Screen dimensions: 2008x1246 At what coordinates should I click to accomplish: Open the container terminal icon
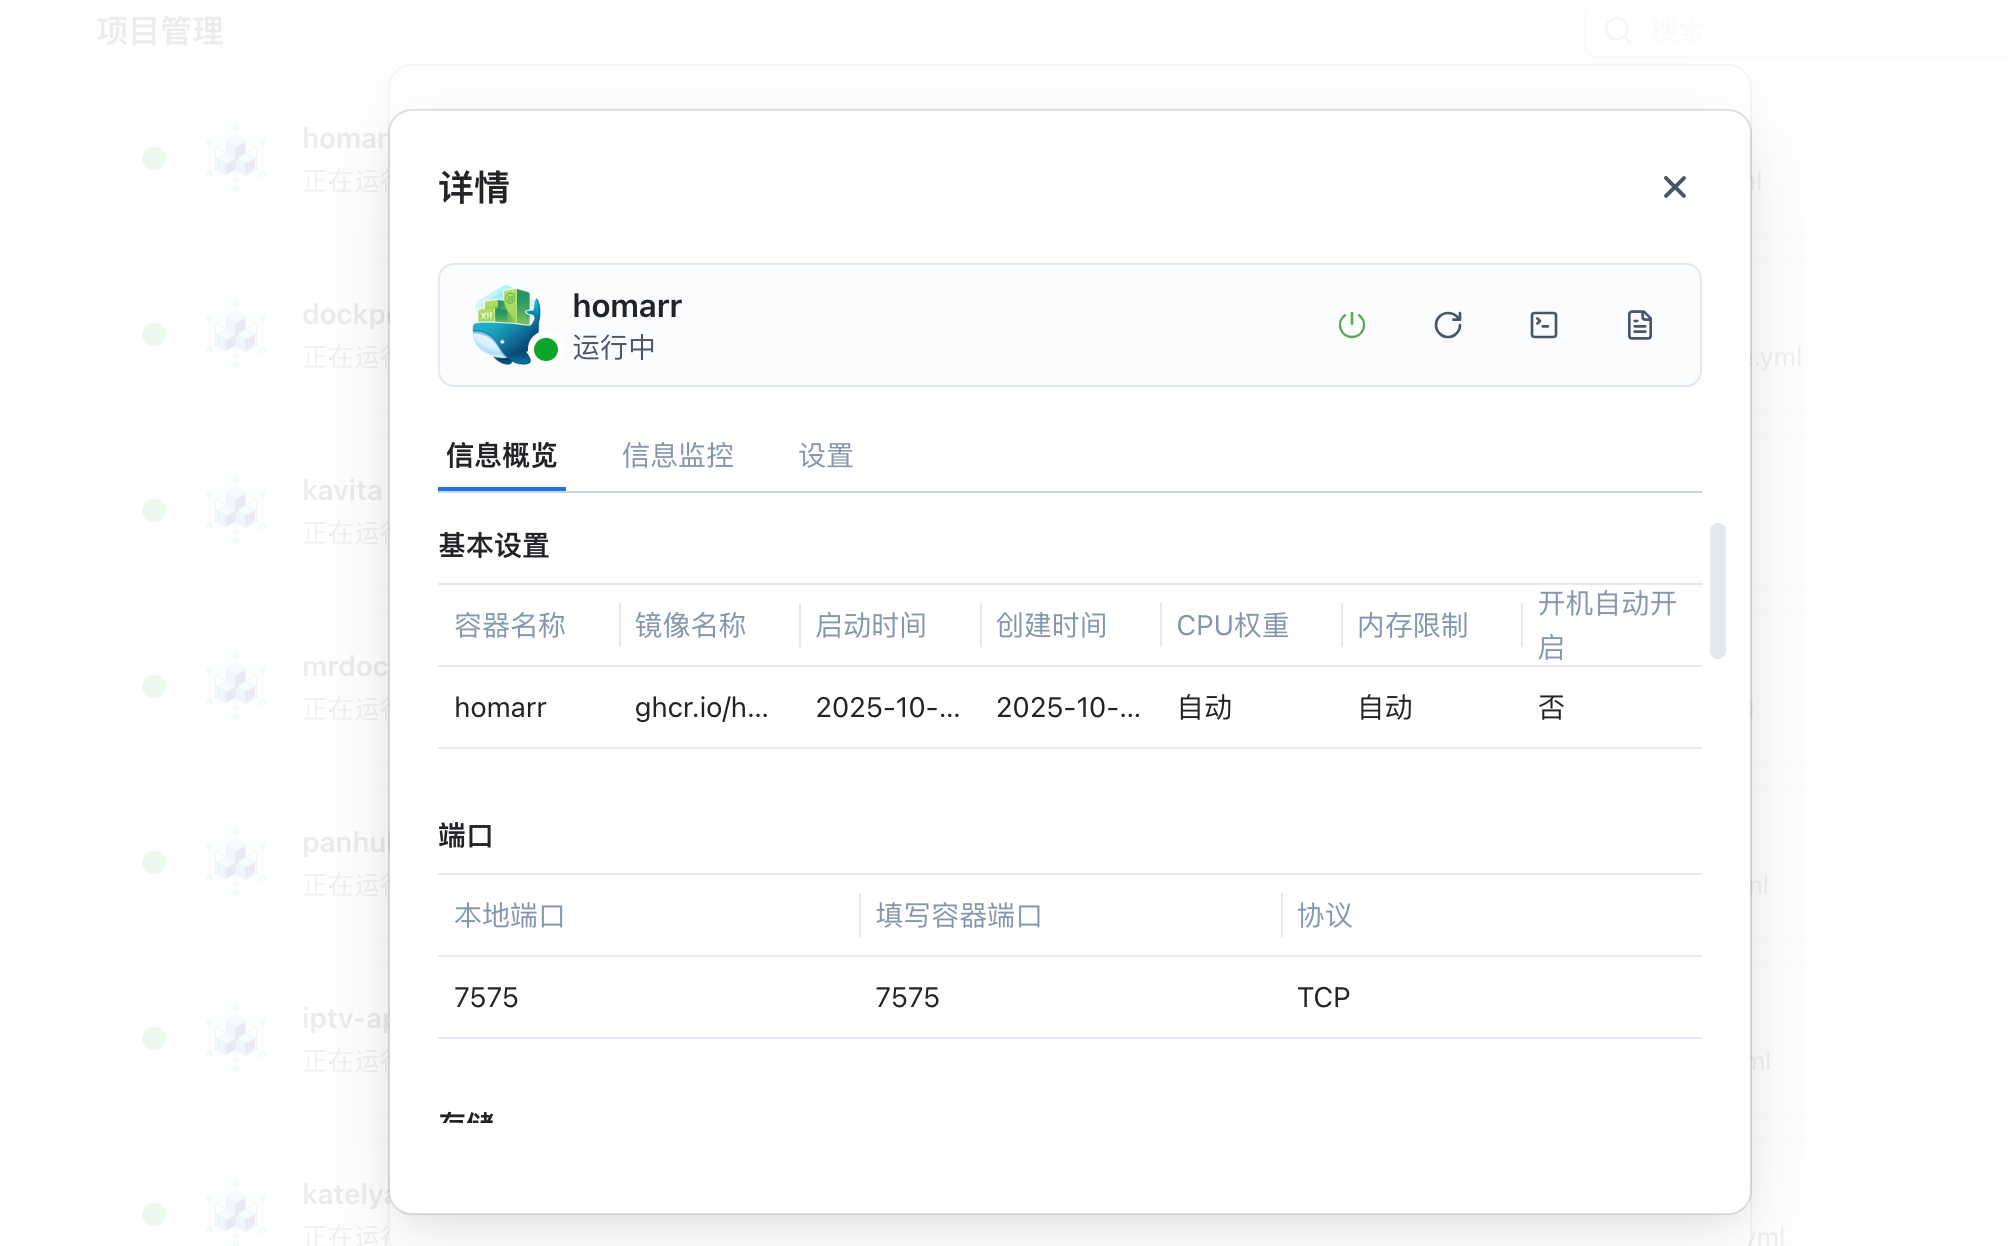pyautogui.click(x=1543, y=325)
